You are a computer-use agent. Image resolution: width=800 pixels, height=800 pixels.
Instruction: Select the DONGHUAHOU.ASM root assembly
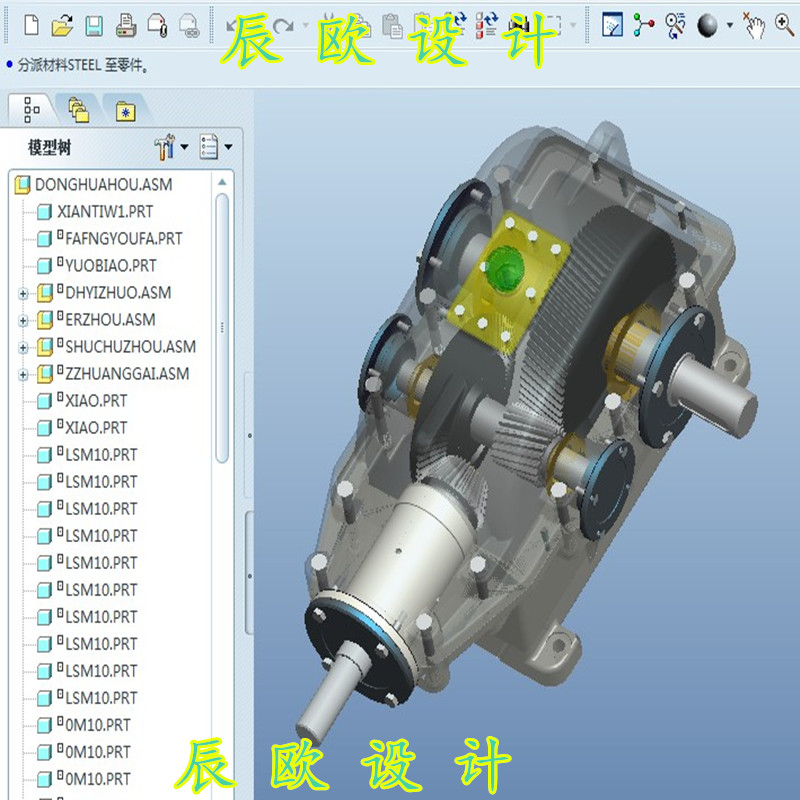click(104, 184)
